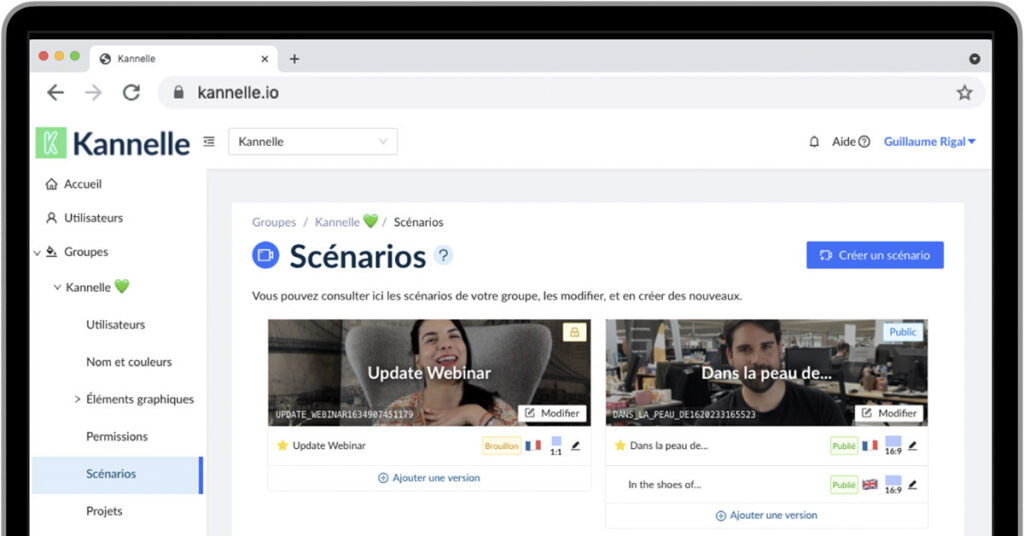Click the notification bell icon
Image resolution: width=1024 pixels, height=536 pixels.
(x=814, y=142)
